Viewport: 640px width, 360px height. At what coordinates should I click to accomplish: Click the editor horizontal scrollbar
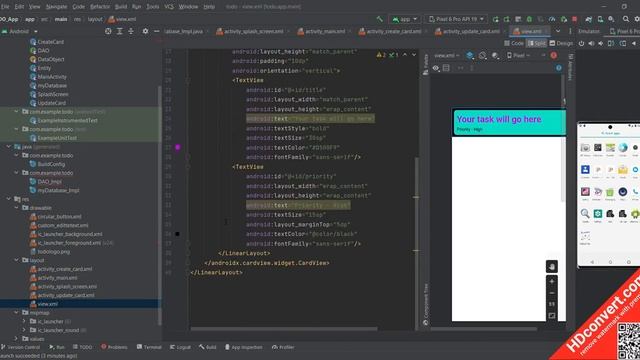pos(284,329)
